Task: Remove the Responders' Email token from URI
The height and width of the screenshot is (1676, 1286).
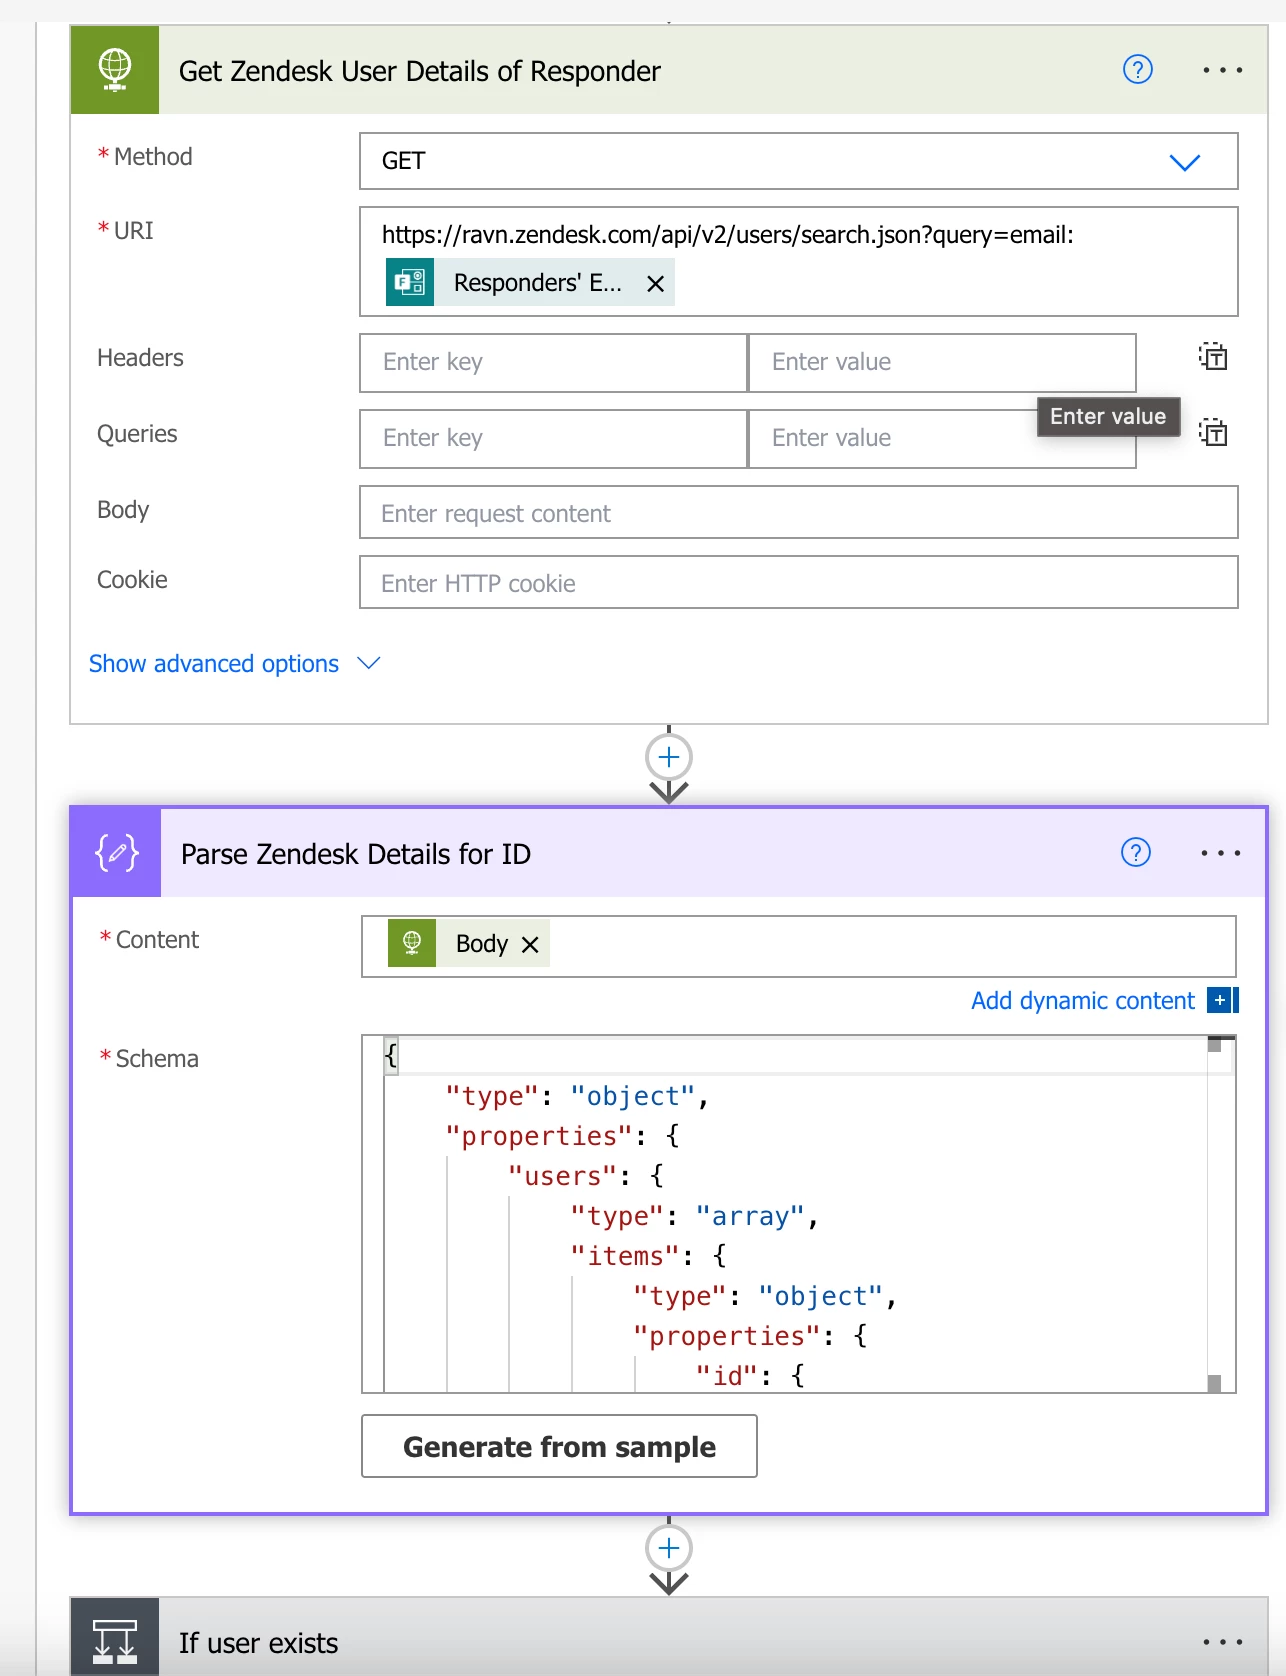Action: tap(656, 284)
